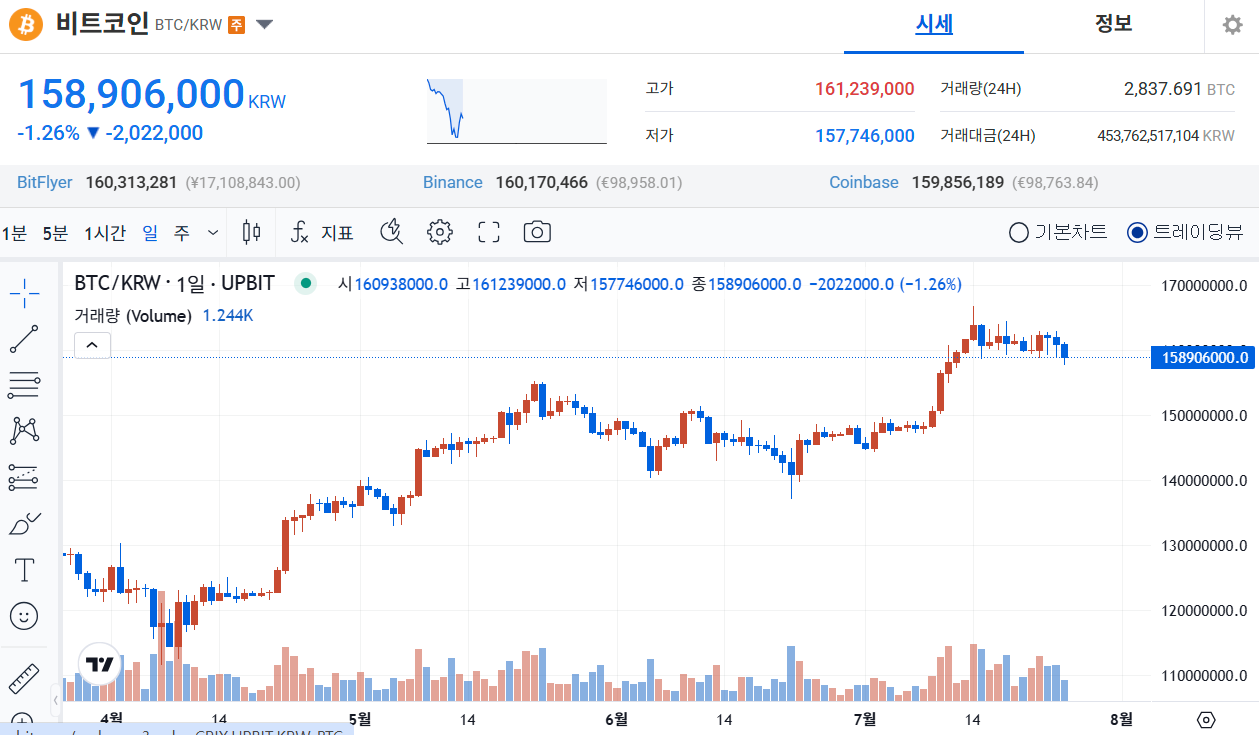Select the 주 weekly interval
Screen dimensions: 1259x735
click(x=181, y=233)
